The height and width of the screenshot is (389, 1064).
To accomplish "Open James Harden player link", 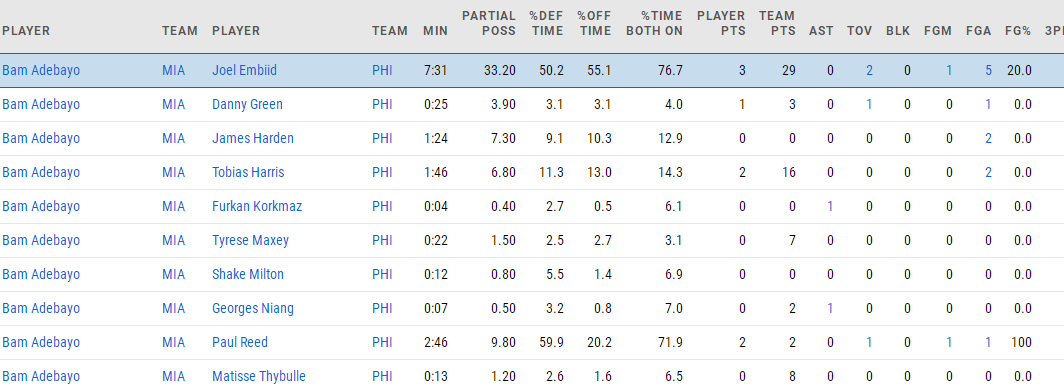I will pos(252,138).
